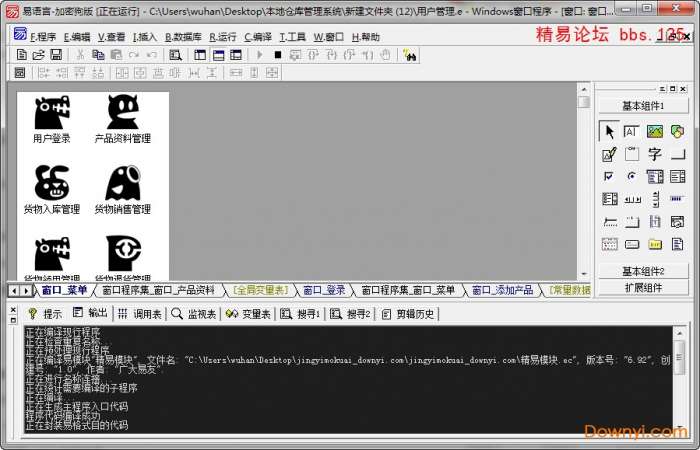This screenshot has height=450, width=700.
Task: Click the Cut scissors toolbar icon
Action: point(80,55)
